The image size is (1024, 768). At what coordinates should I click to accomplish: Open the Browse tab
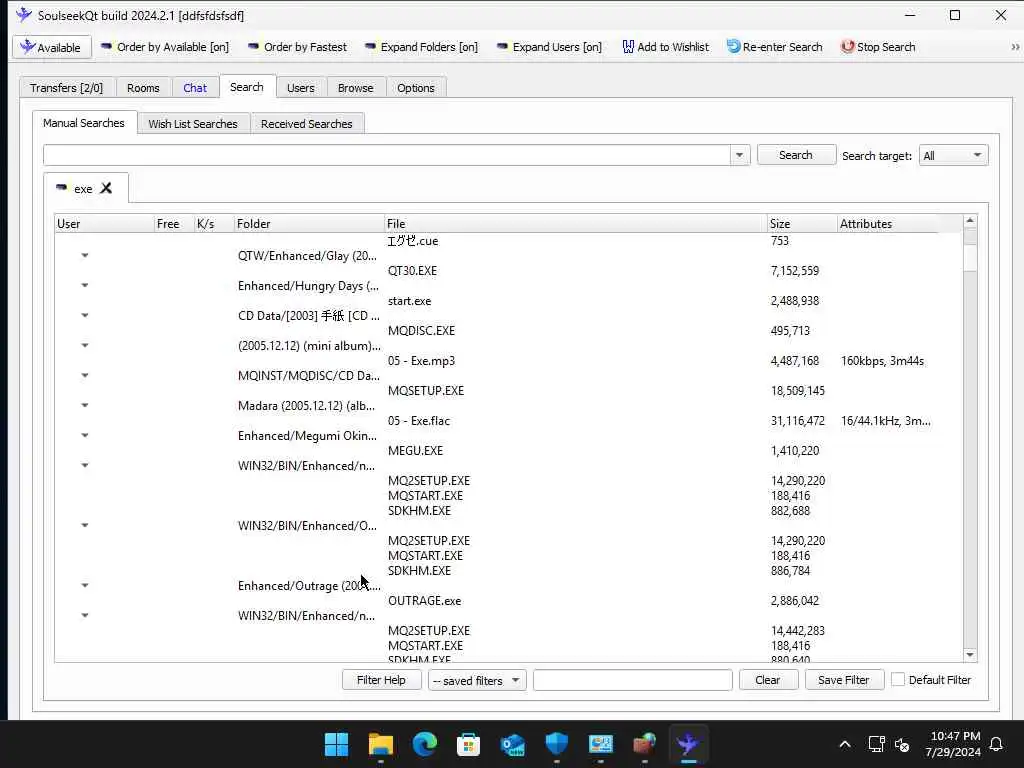click(x=356, y=88)
